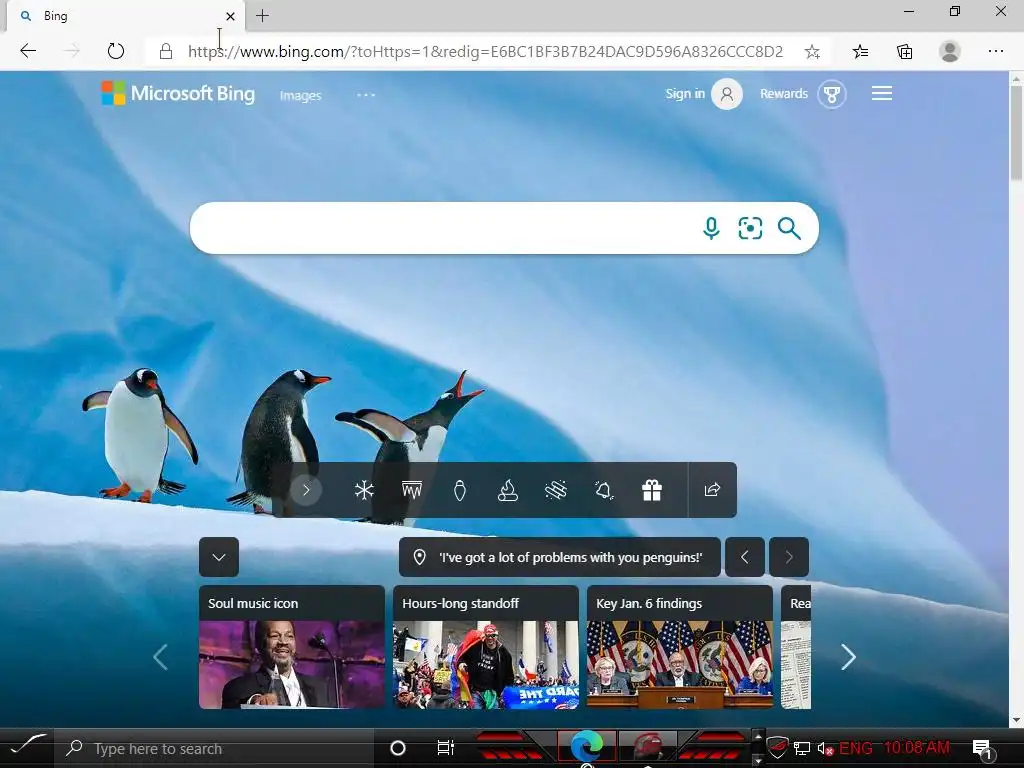This screenshot has width=1024, height=768.
Task: Move the news carousel to the left
Action: pyautogui.click(x=161, y=657)
